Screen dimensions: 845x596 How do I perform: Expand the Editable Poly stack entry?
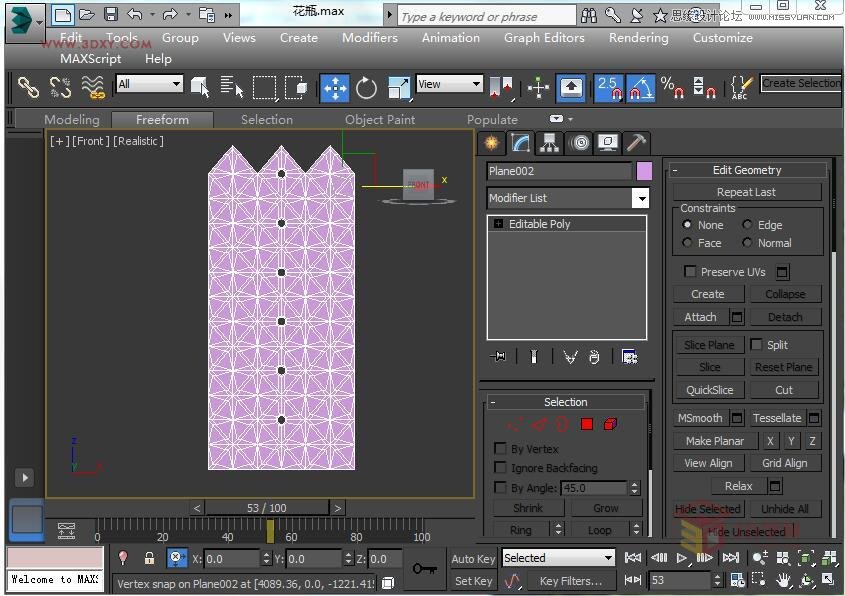coord(498,224)
